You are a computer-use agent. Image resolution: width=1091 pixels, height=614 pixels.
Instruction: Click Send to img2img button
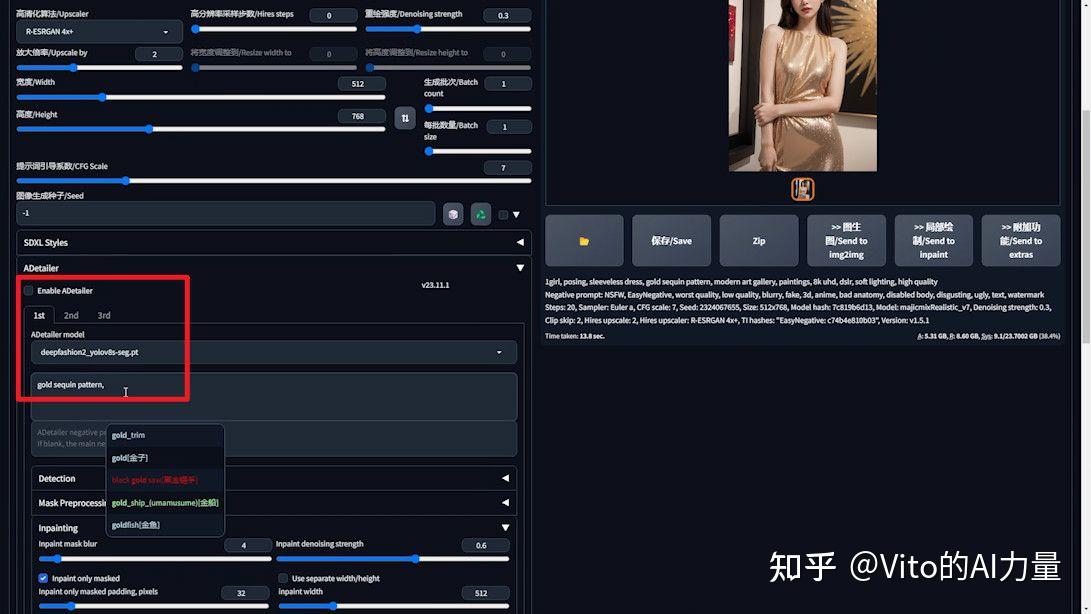[846, 241]
